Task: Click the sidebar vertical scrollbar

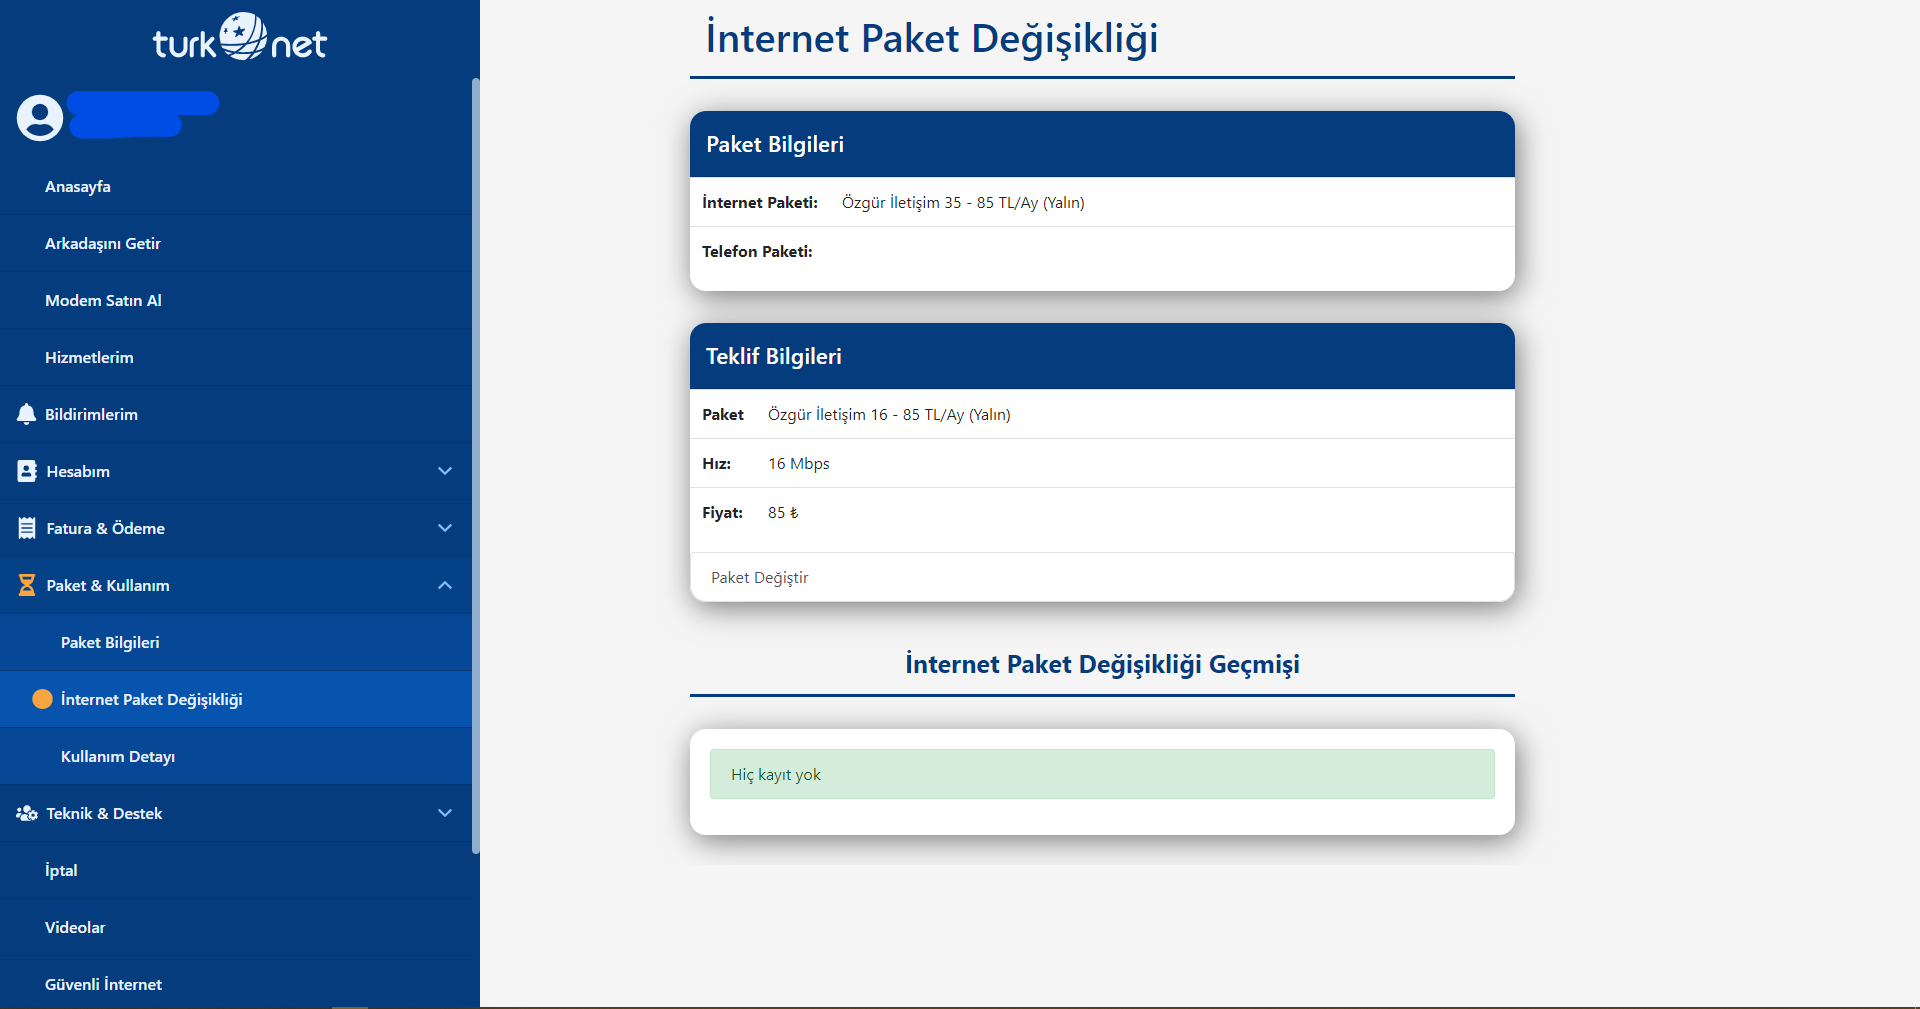Action: point(476,465)
